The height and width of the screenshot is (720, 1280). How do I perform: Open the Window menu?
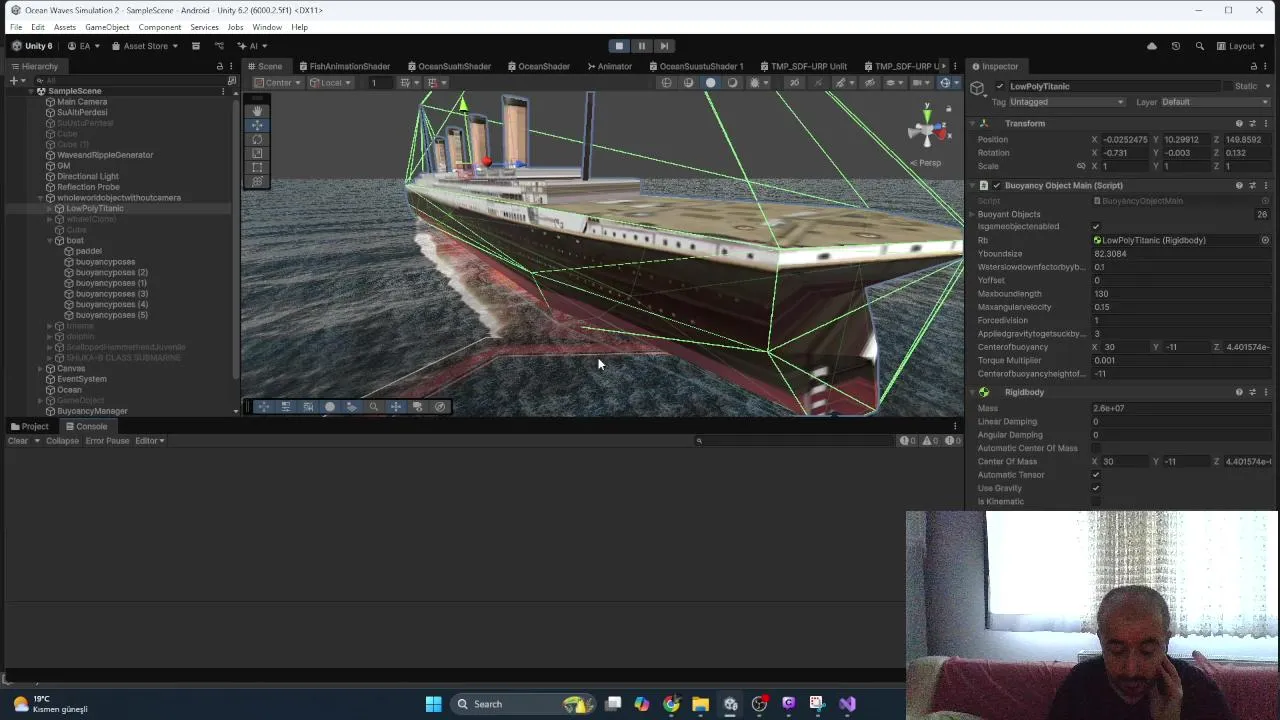pyautogui.click(x=266, y=27)
